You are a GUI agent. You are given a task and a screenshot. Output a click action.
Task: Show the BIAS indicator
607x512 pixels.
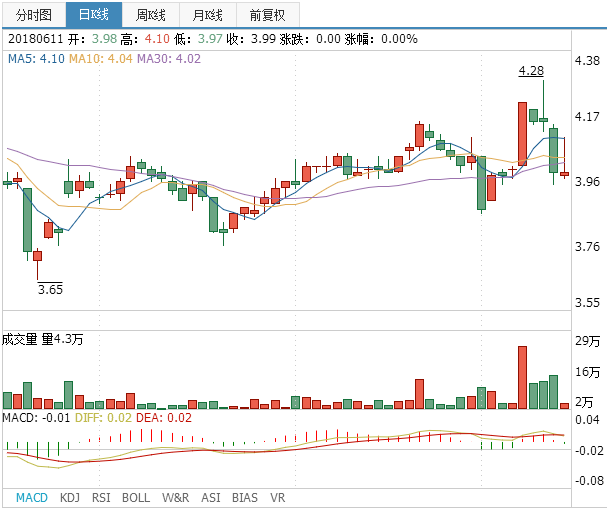pos(245,498)
